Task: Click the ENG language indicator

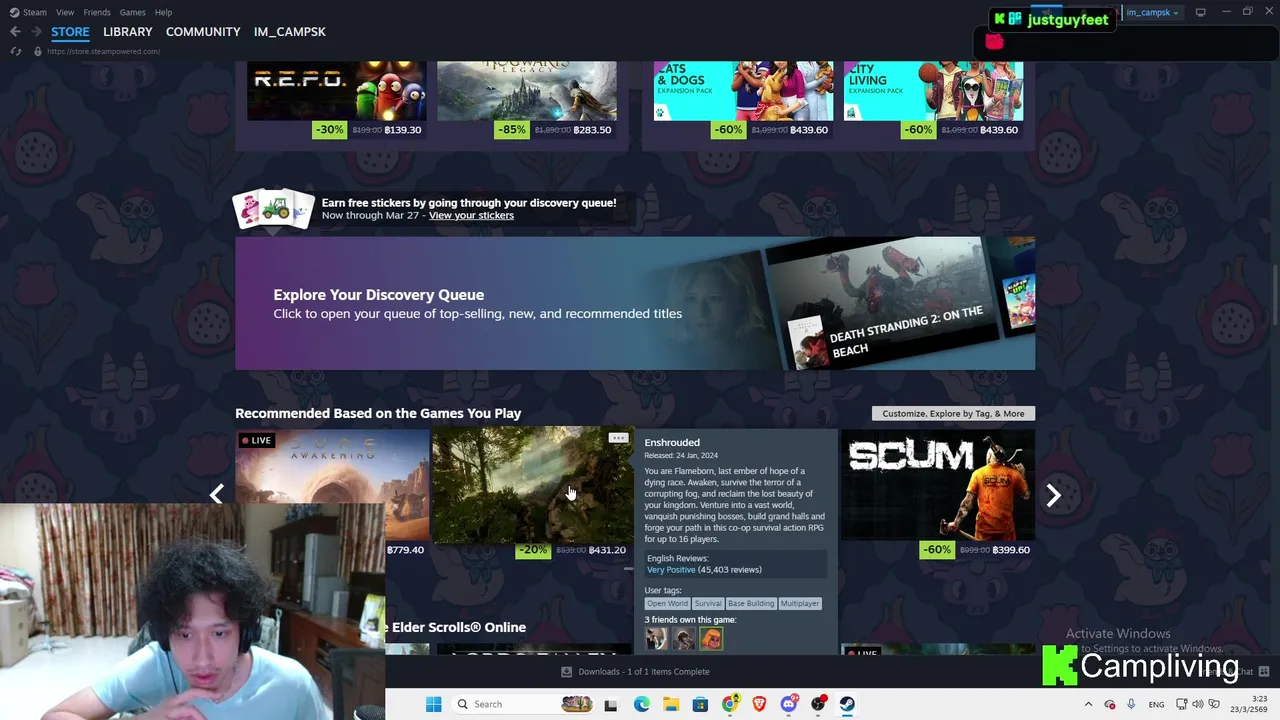Action: tap(1156, 705)
